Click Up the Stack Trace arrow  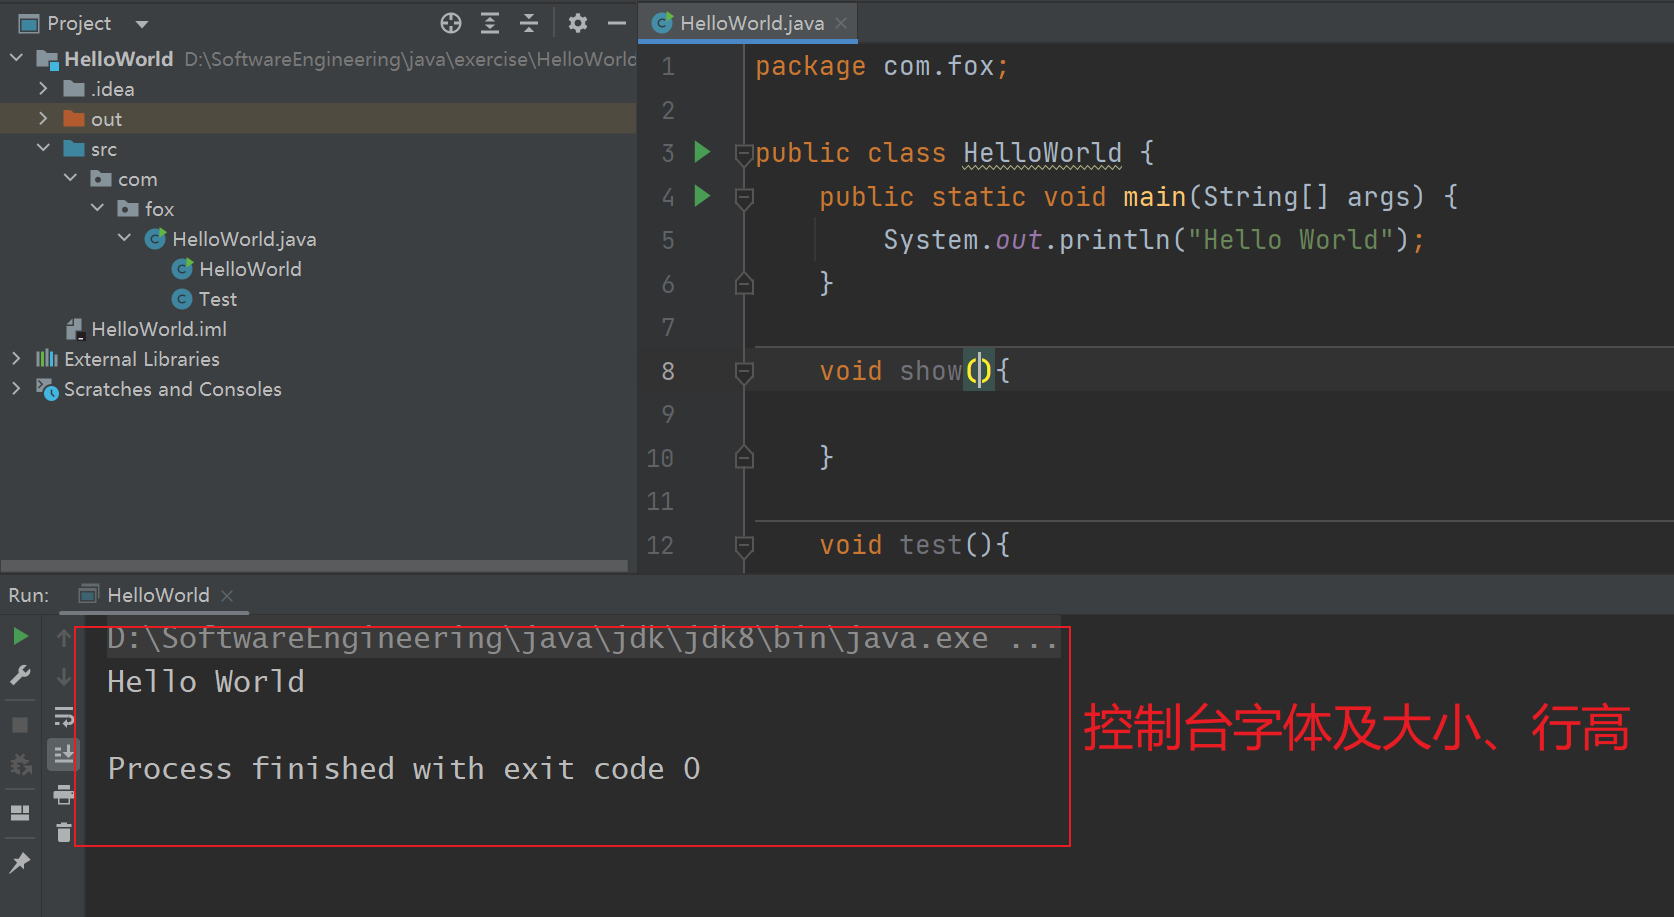click(64, 637)
